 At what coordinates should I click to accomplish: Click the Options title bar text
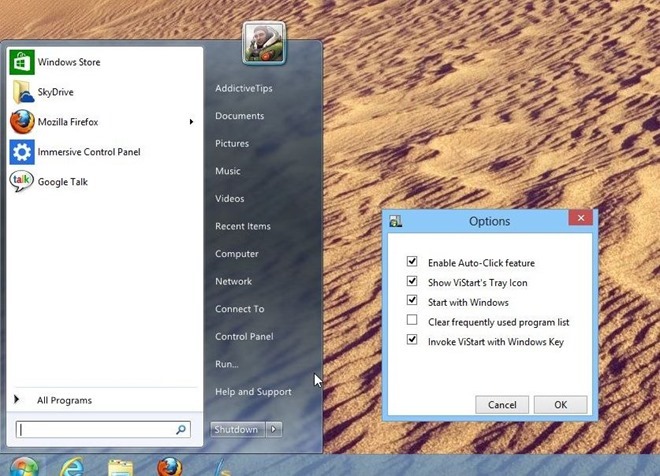pyautogui.click(x=490, y=221)
